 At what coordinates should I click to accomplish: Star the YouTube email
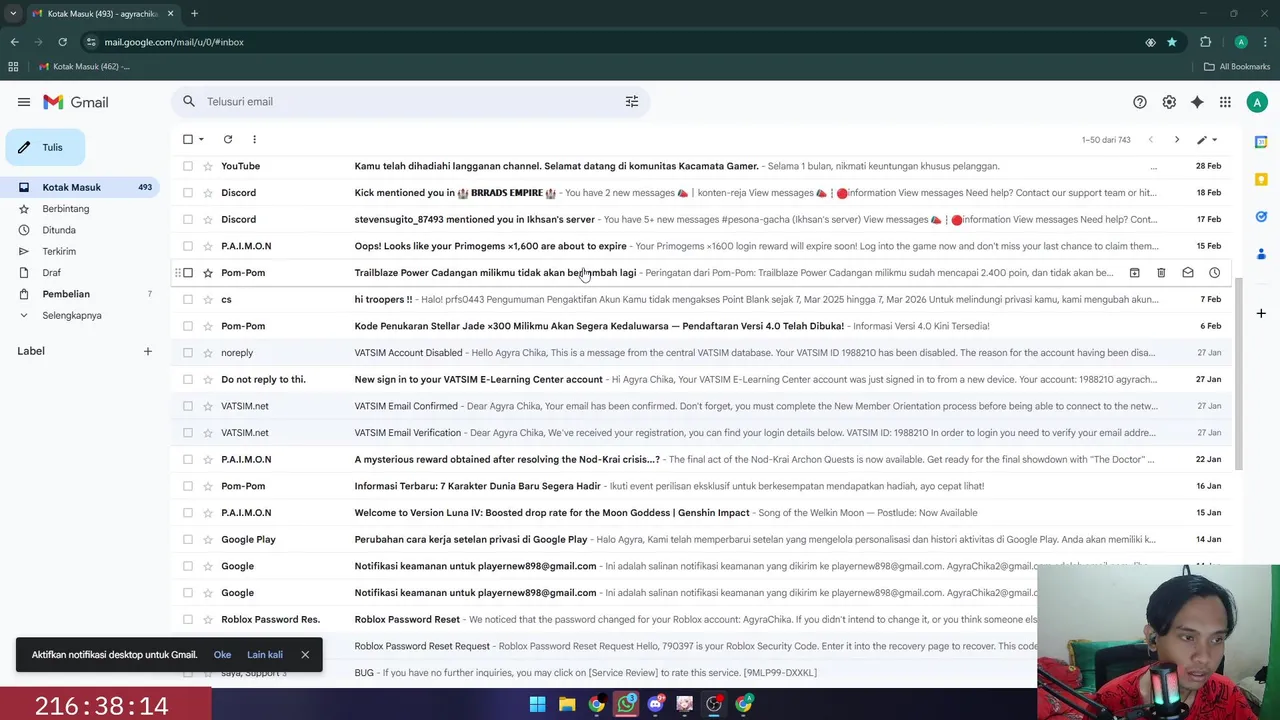[x=208, y=166]
